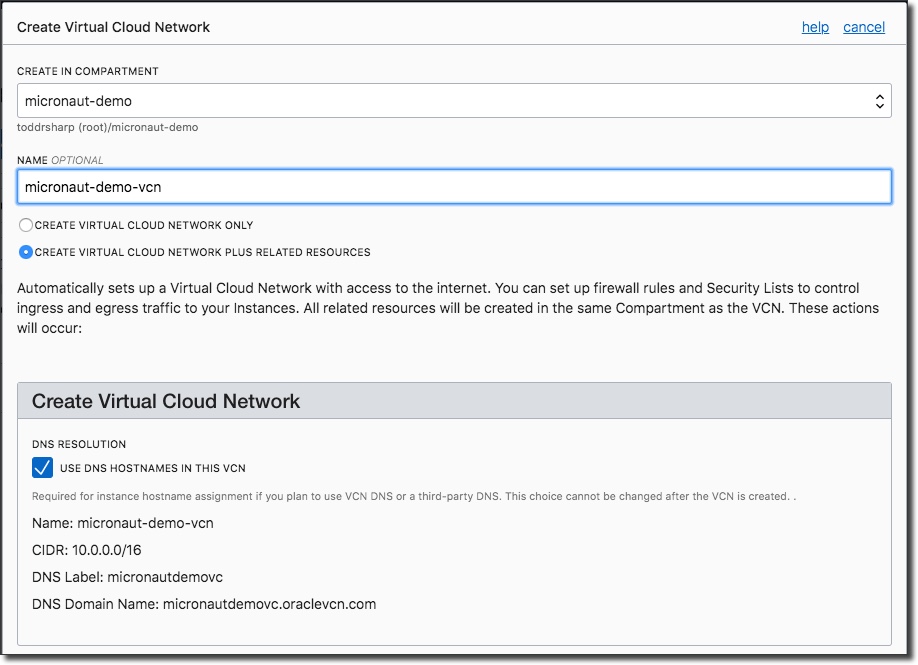Focus the micronaut-demo-vcn name field
918x665 pixels.
(x=454, y=186)
